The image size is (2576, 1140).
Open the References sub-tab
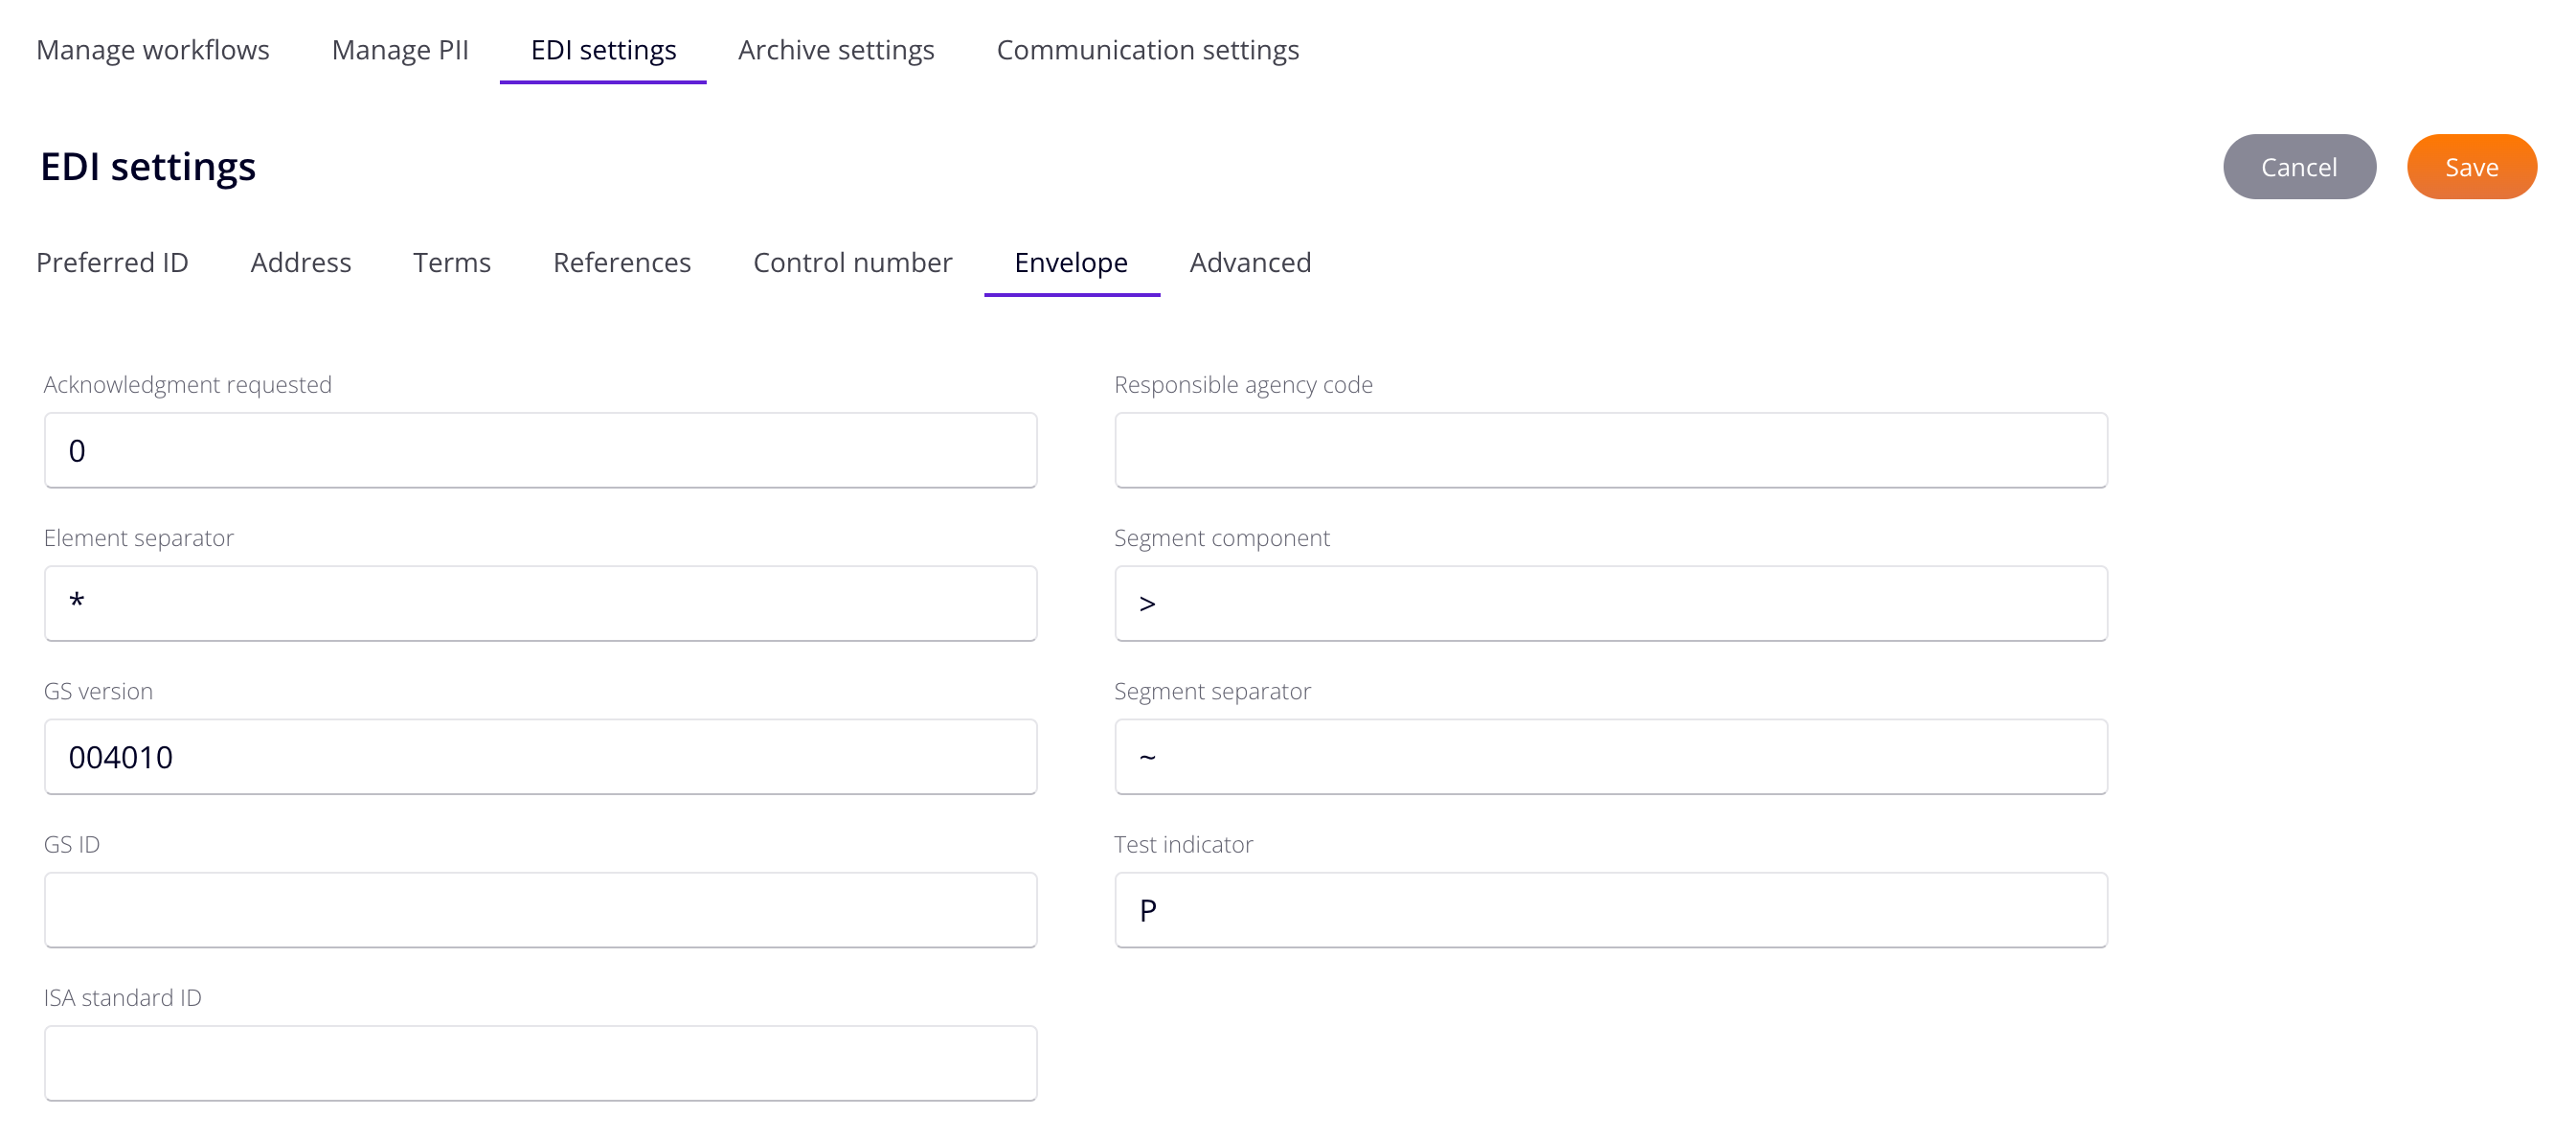click(622, 262)
